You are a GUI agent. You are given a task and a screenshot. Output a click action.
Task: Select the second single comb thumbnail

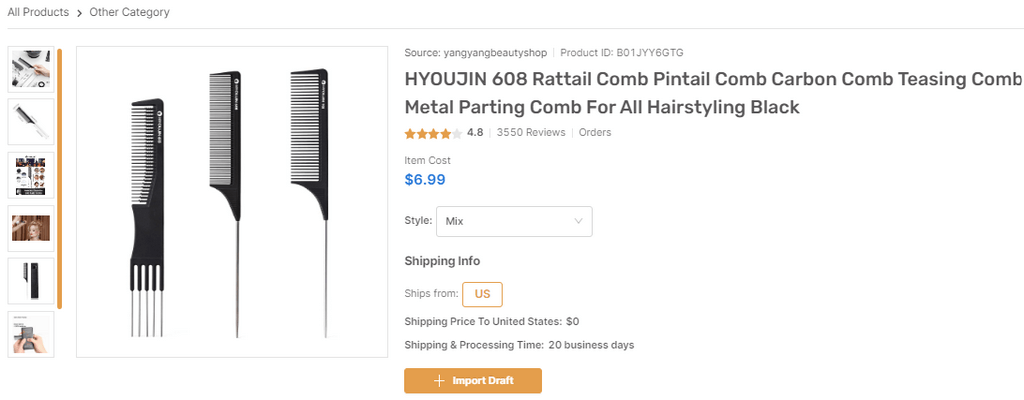pyautogui.click(x=31, y=121)
